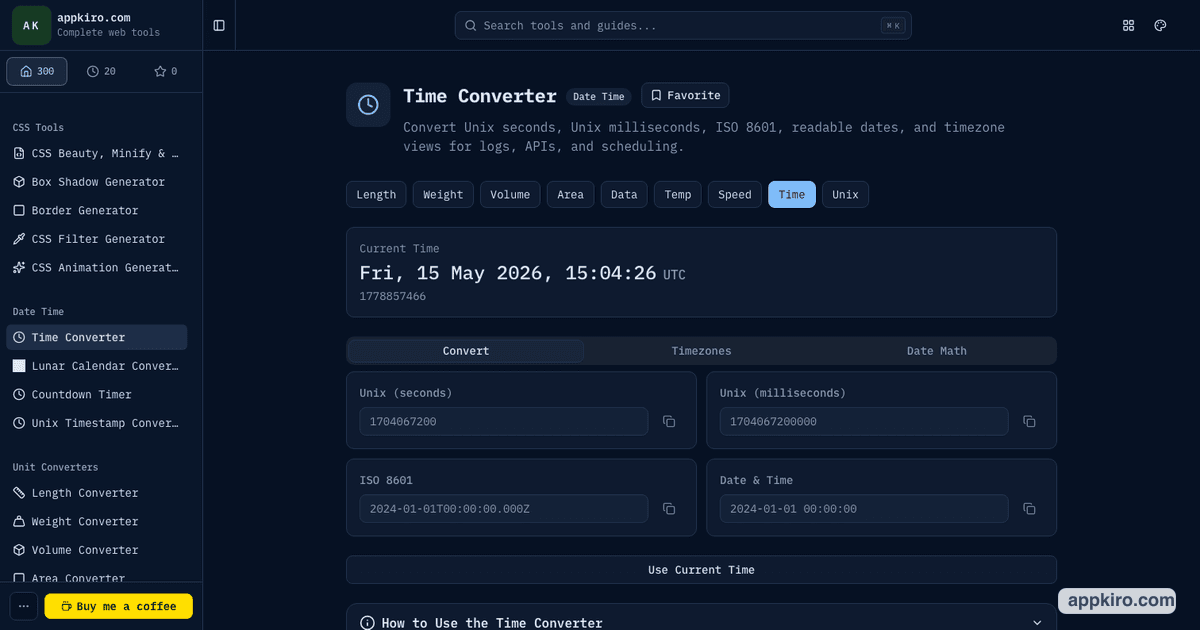
Task: Open the three-dot more menu at bottom
Action: [x=24, y=606]
